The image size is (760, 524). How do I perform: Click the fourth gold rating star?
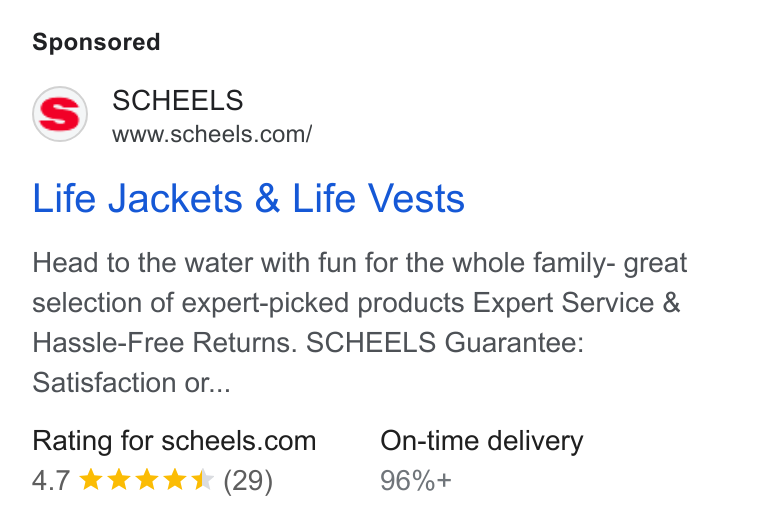pos(174,480)
